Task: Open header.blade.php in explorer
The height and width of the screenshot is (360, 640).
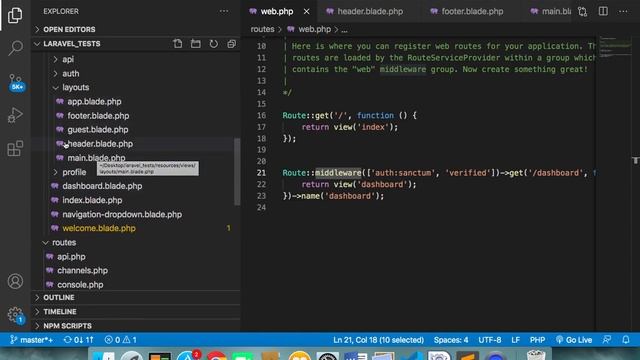Action: pyautogui.click(x=135, y=144)
